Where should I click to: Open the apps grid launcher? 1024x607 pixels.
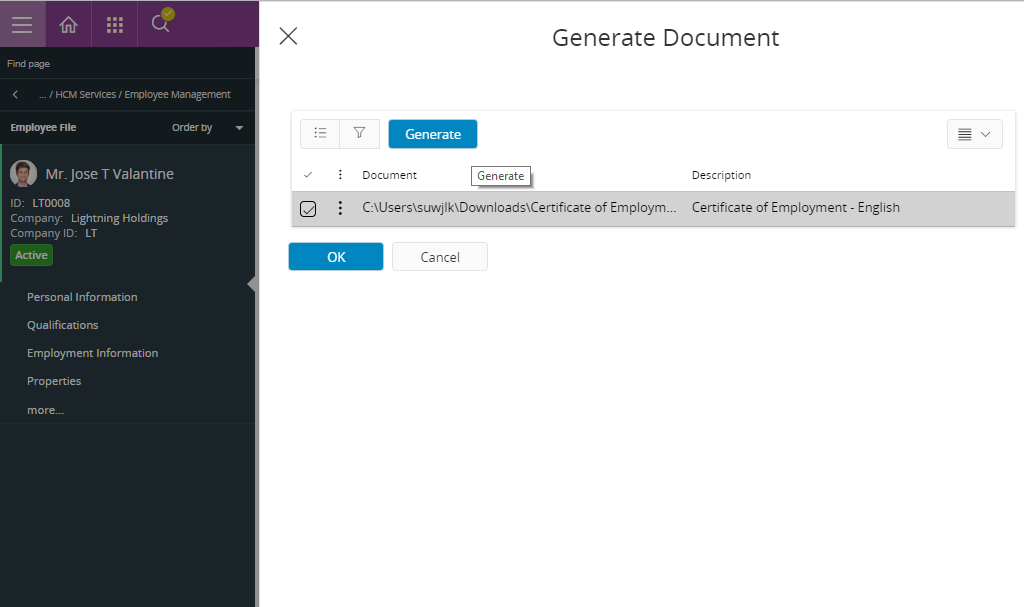[115, 24]
